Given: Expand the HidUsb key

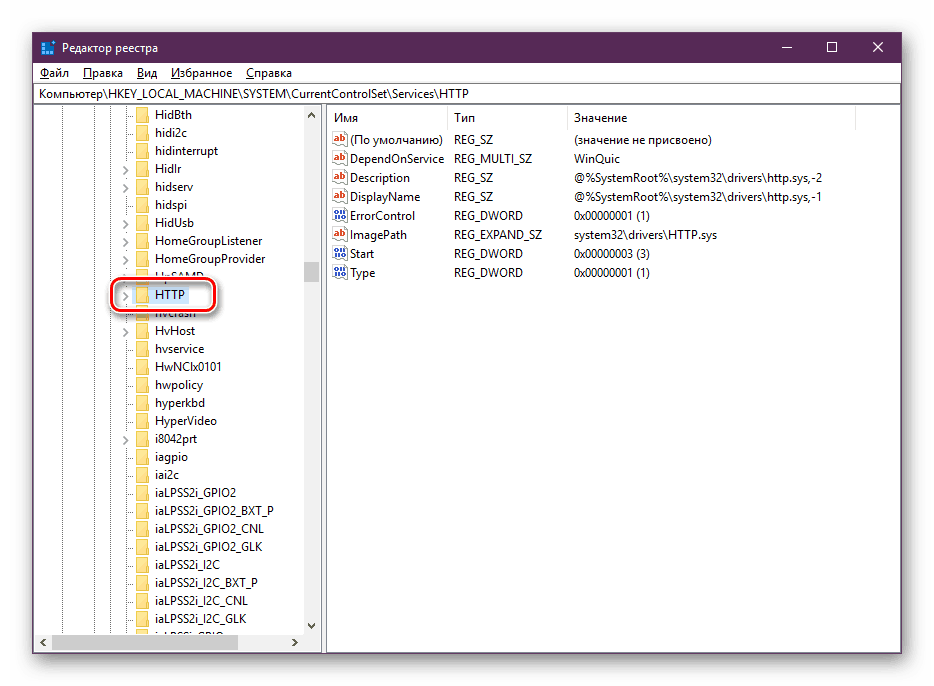Looking at the screenshot, I should pos(125,224).
